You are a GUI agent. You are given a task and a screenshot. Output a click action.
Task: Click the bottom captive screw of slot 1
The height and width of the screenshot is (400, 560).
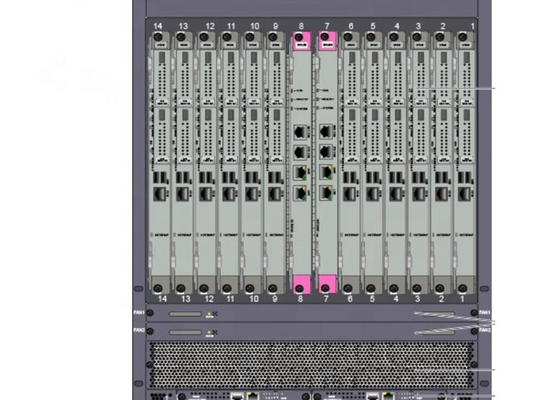pos(463,288)
